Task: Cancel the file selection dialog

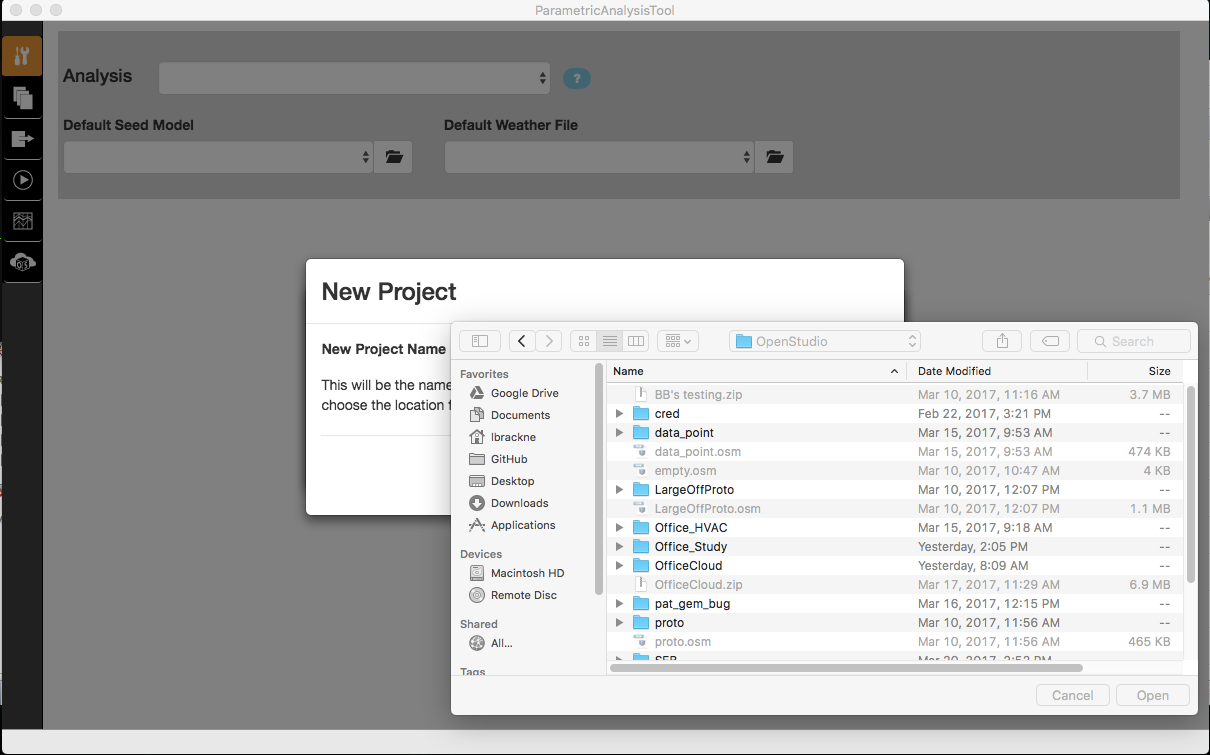Action: pos(1072,695)
